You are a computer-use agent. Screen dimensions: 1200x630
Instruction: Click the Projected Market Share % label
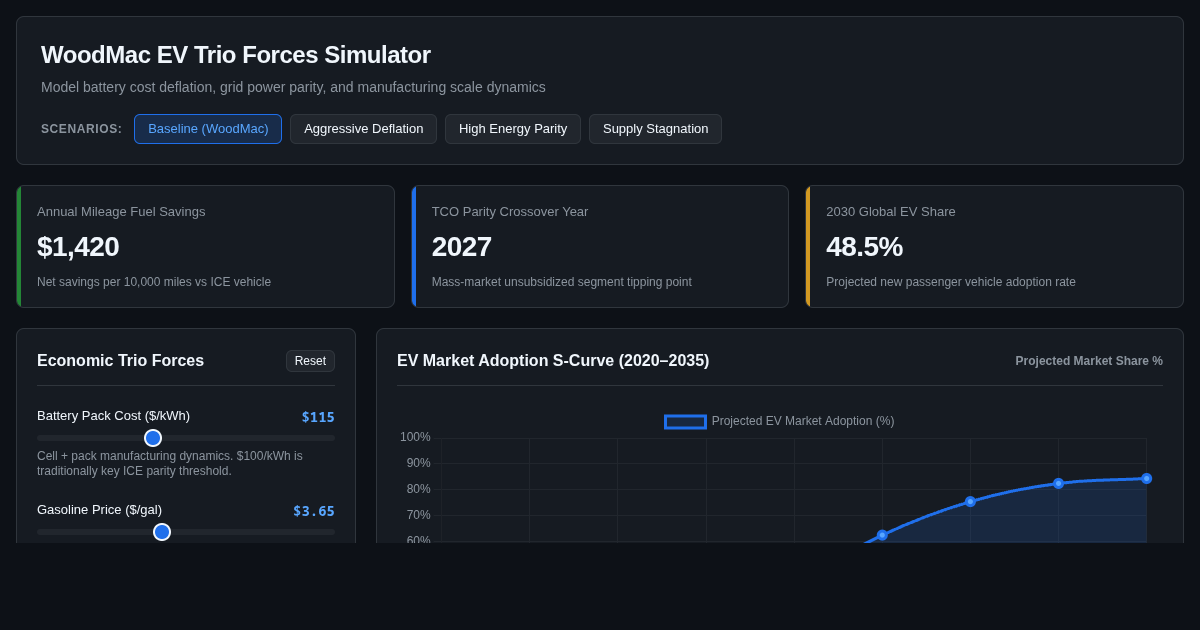(x=1089, y=361)
